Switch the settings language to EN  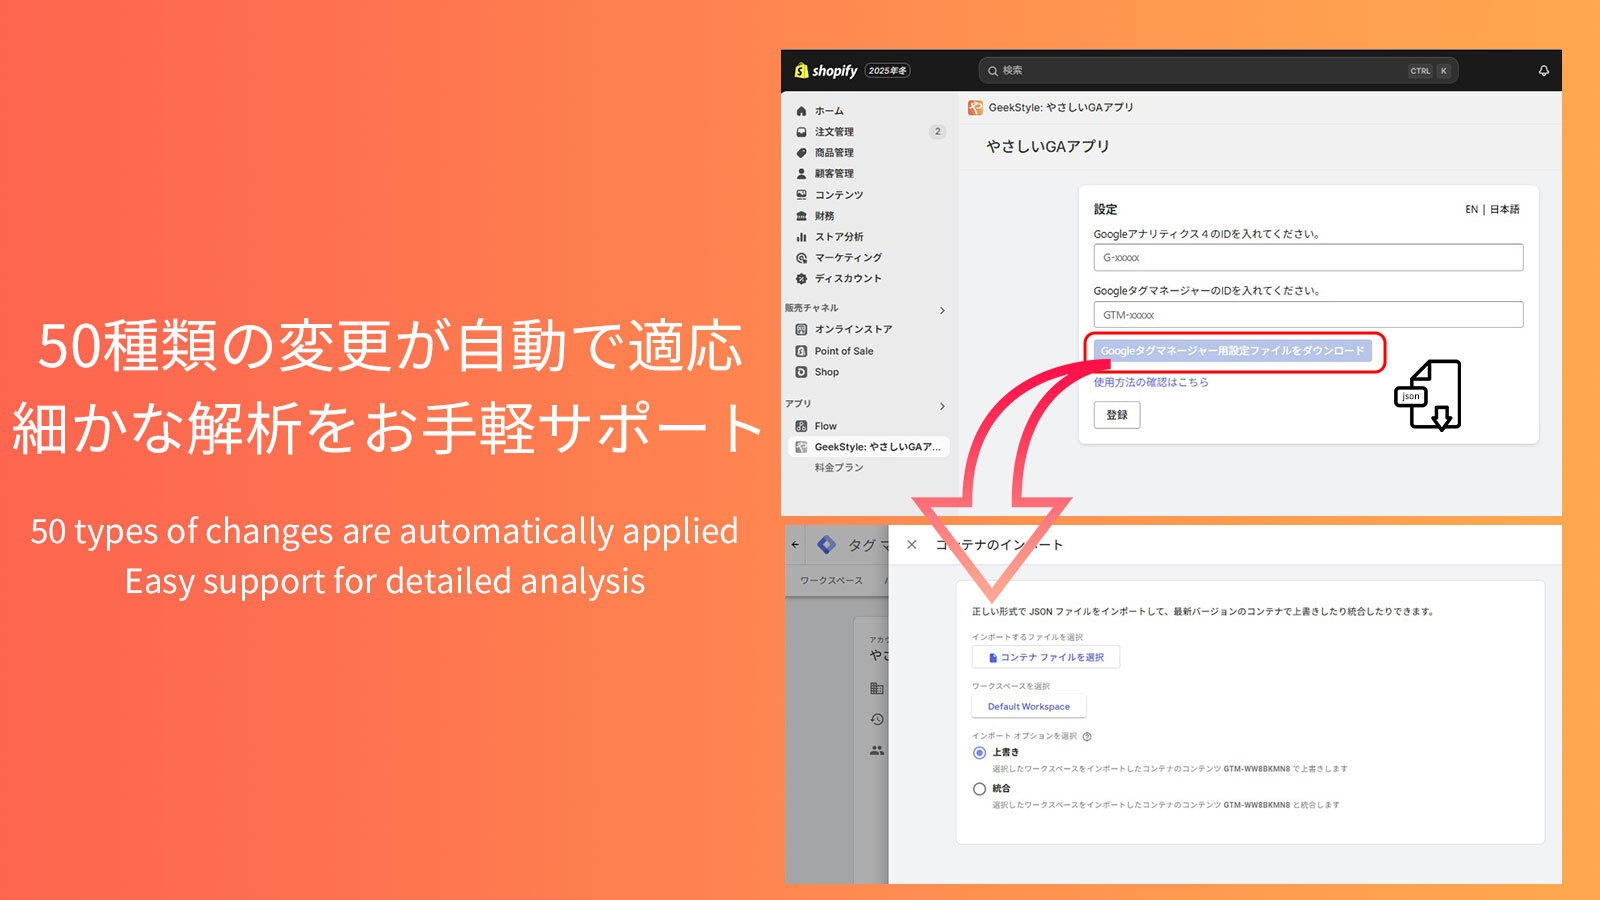[1471, 210]
